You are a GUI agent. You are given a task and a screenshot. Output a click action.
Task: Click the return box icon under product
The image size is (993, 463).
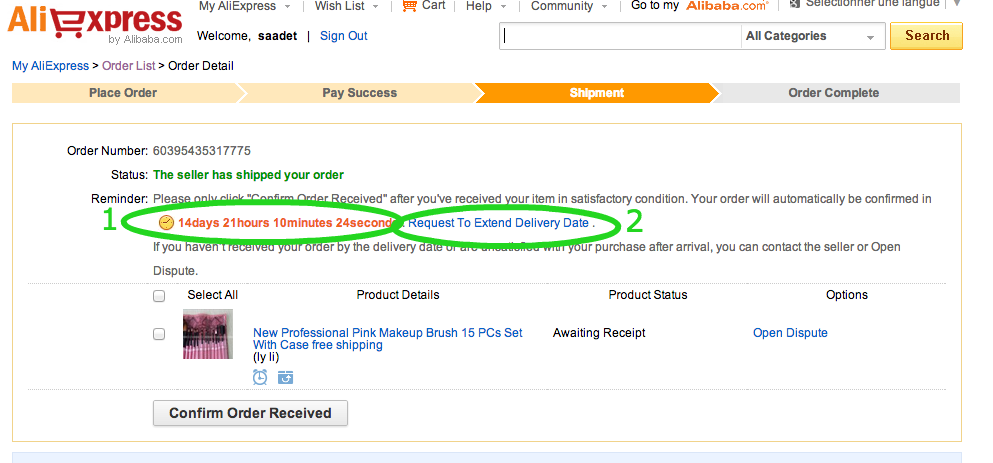(x=285, y=377)
